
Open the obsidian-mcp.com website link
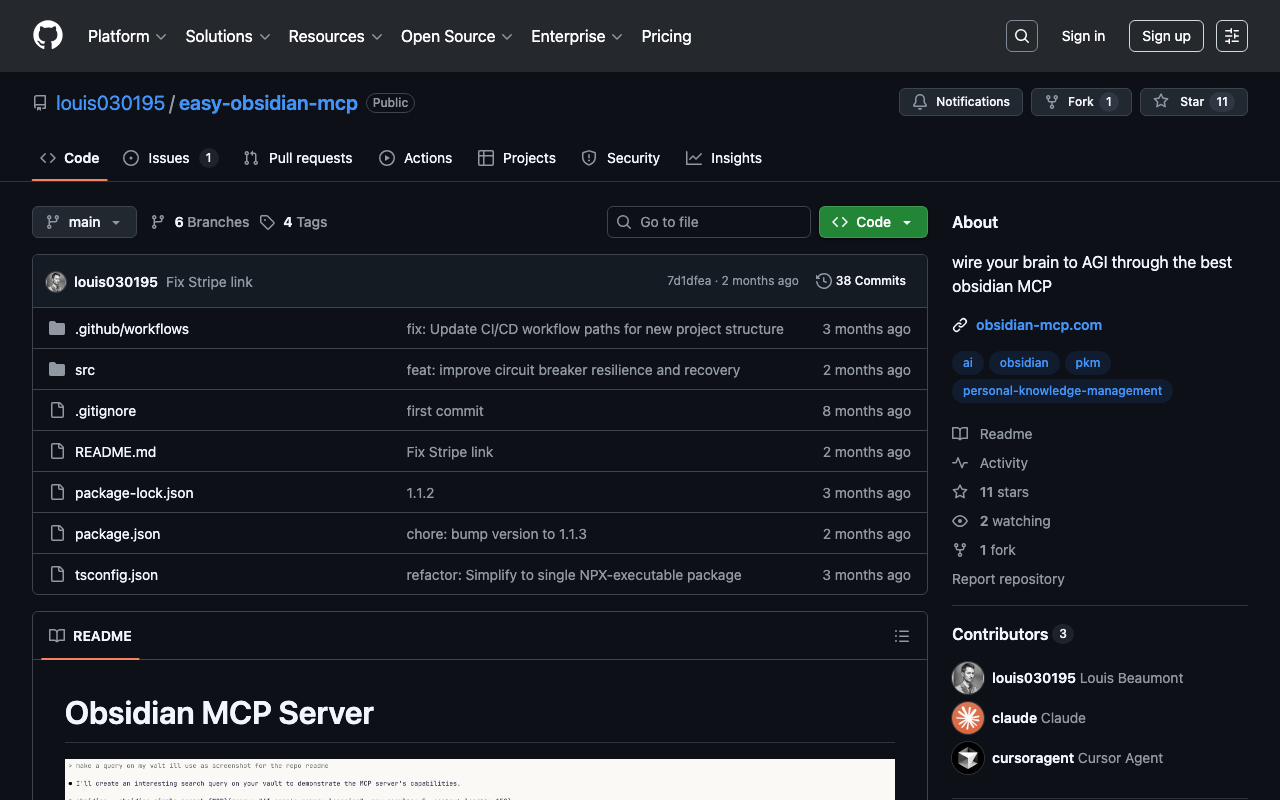point(1038,325)
